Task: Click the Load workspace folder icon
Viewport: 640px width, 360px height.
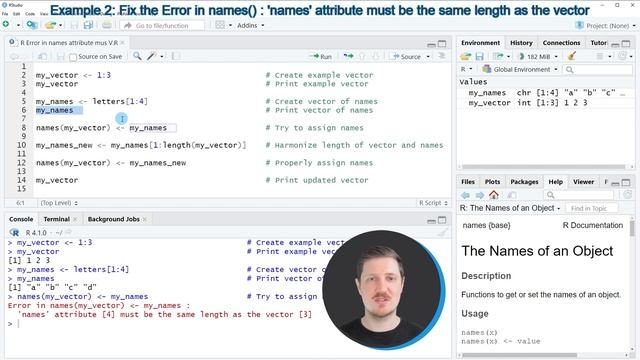Action: [465, 56]
